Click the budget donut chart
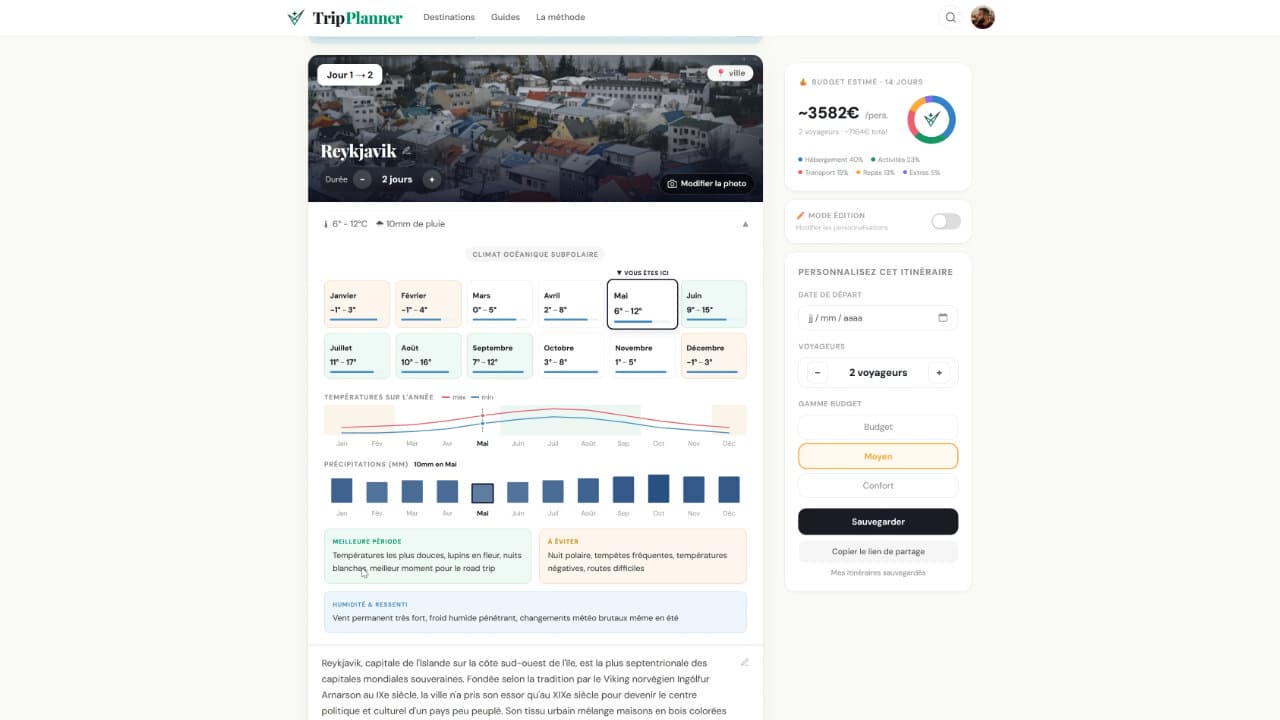The image size is (1280, 720). pos(931,119)
